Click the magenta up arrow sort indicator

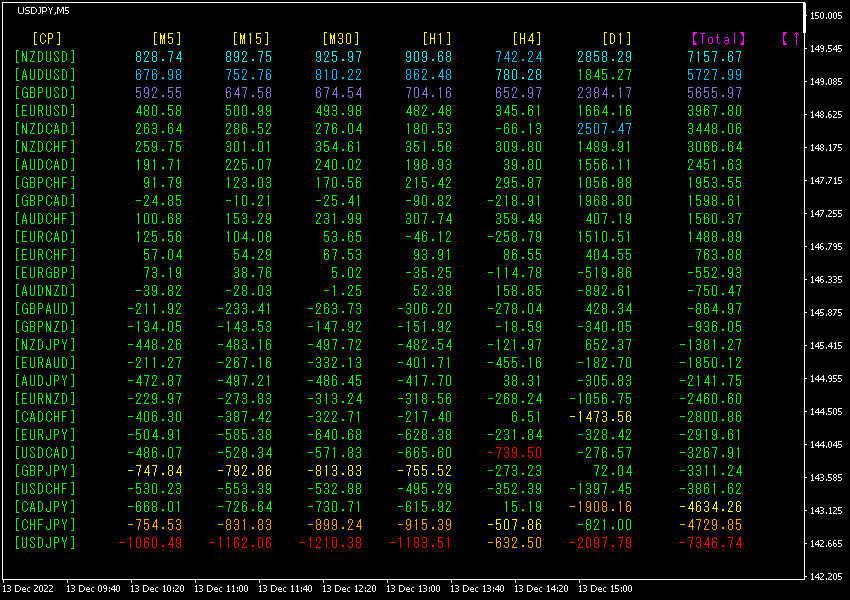click(x=796, y=38)
